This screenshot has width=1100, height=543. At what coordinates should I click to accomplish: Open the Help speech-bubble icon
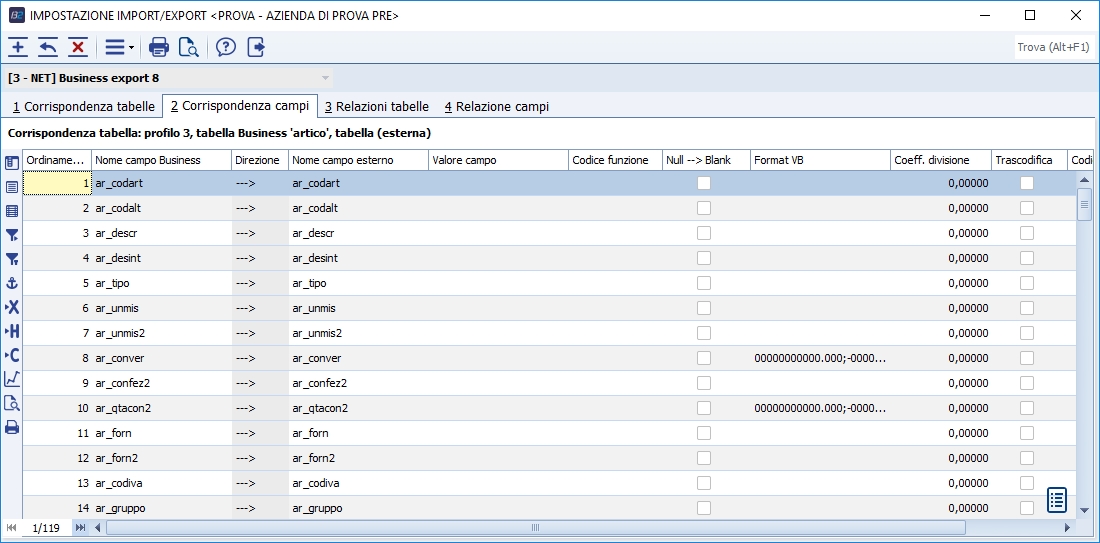pos(226,48)
